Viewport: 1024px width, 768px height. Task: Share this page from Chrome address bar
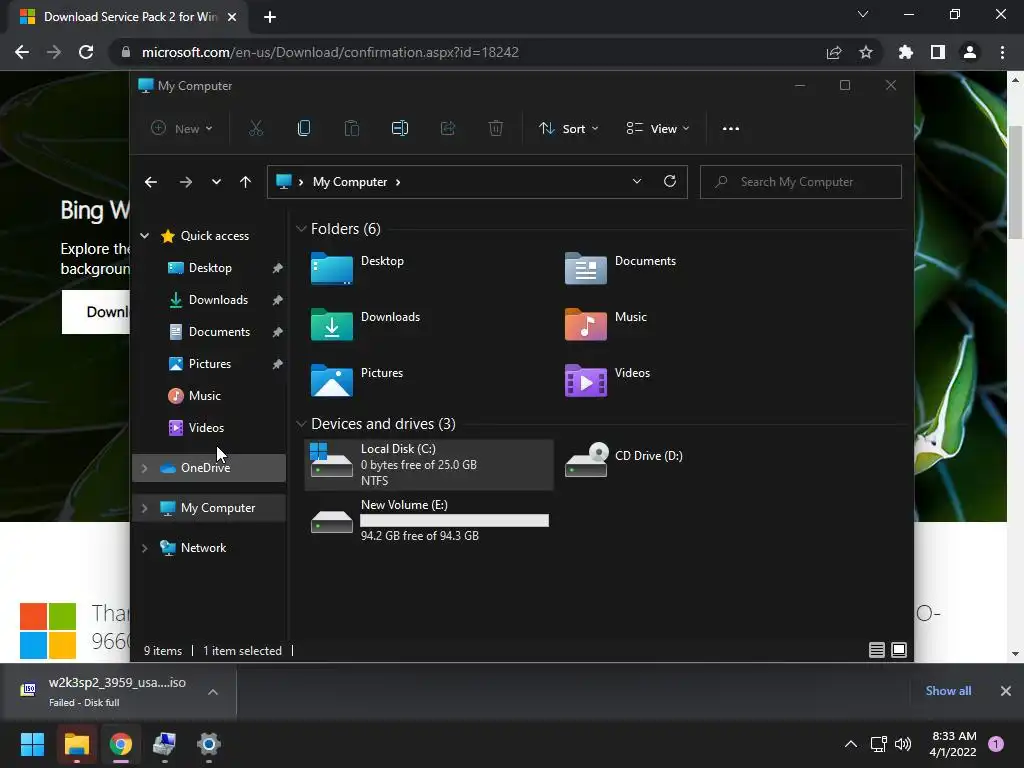(834, 52)
